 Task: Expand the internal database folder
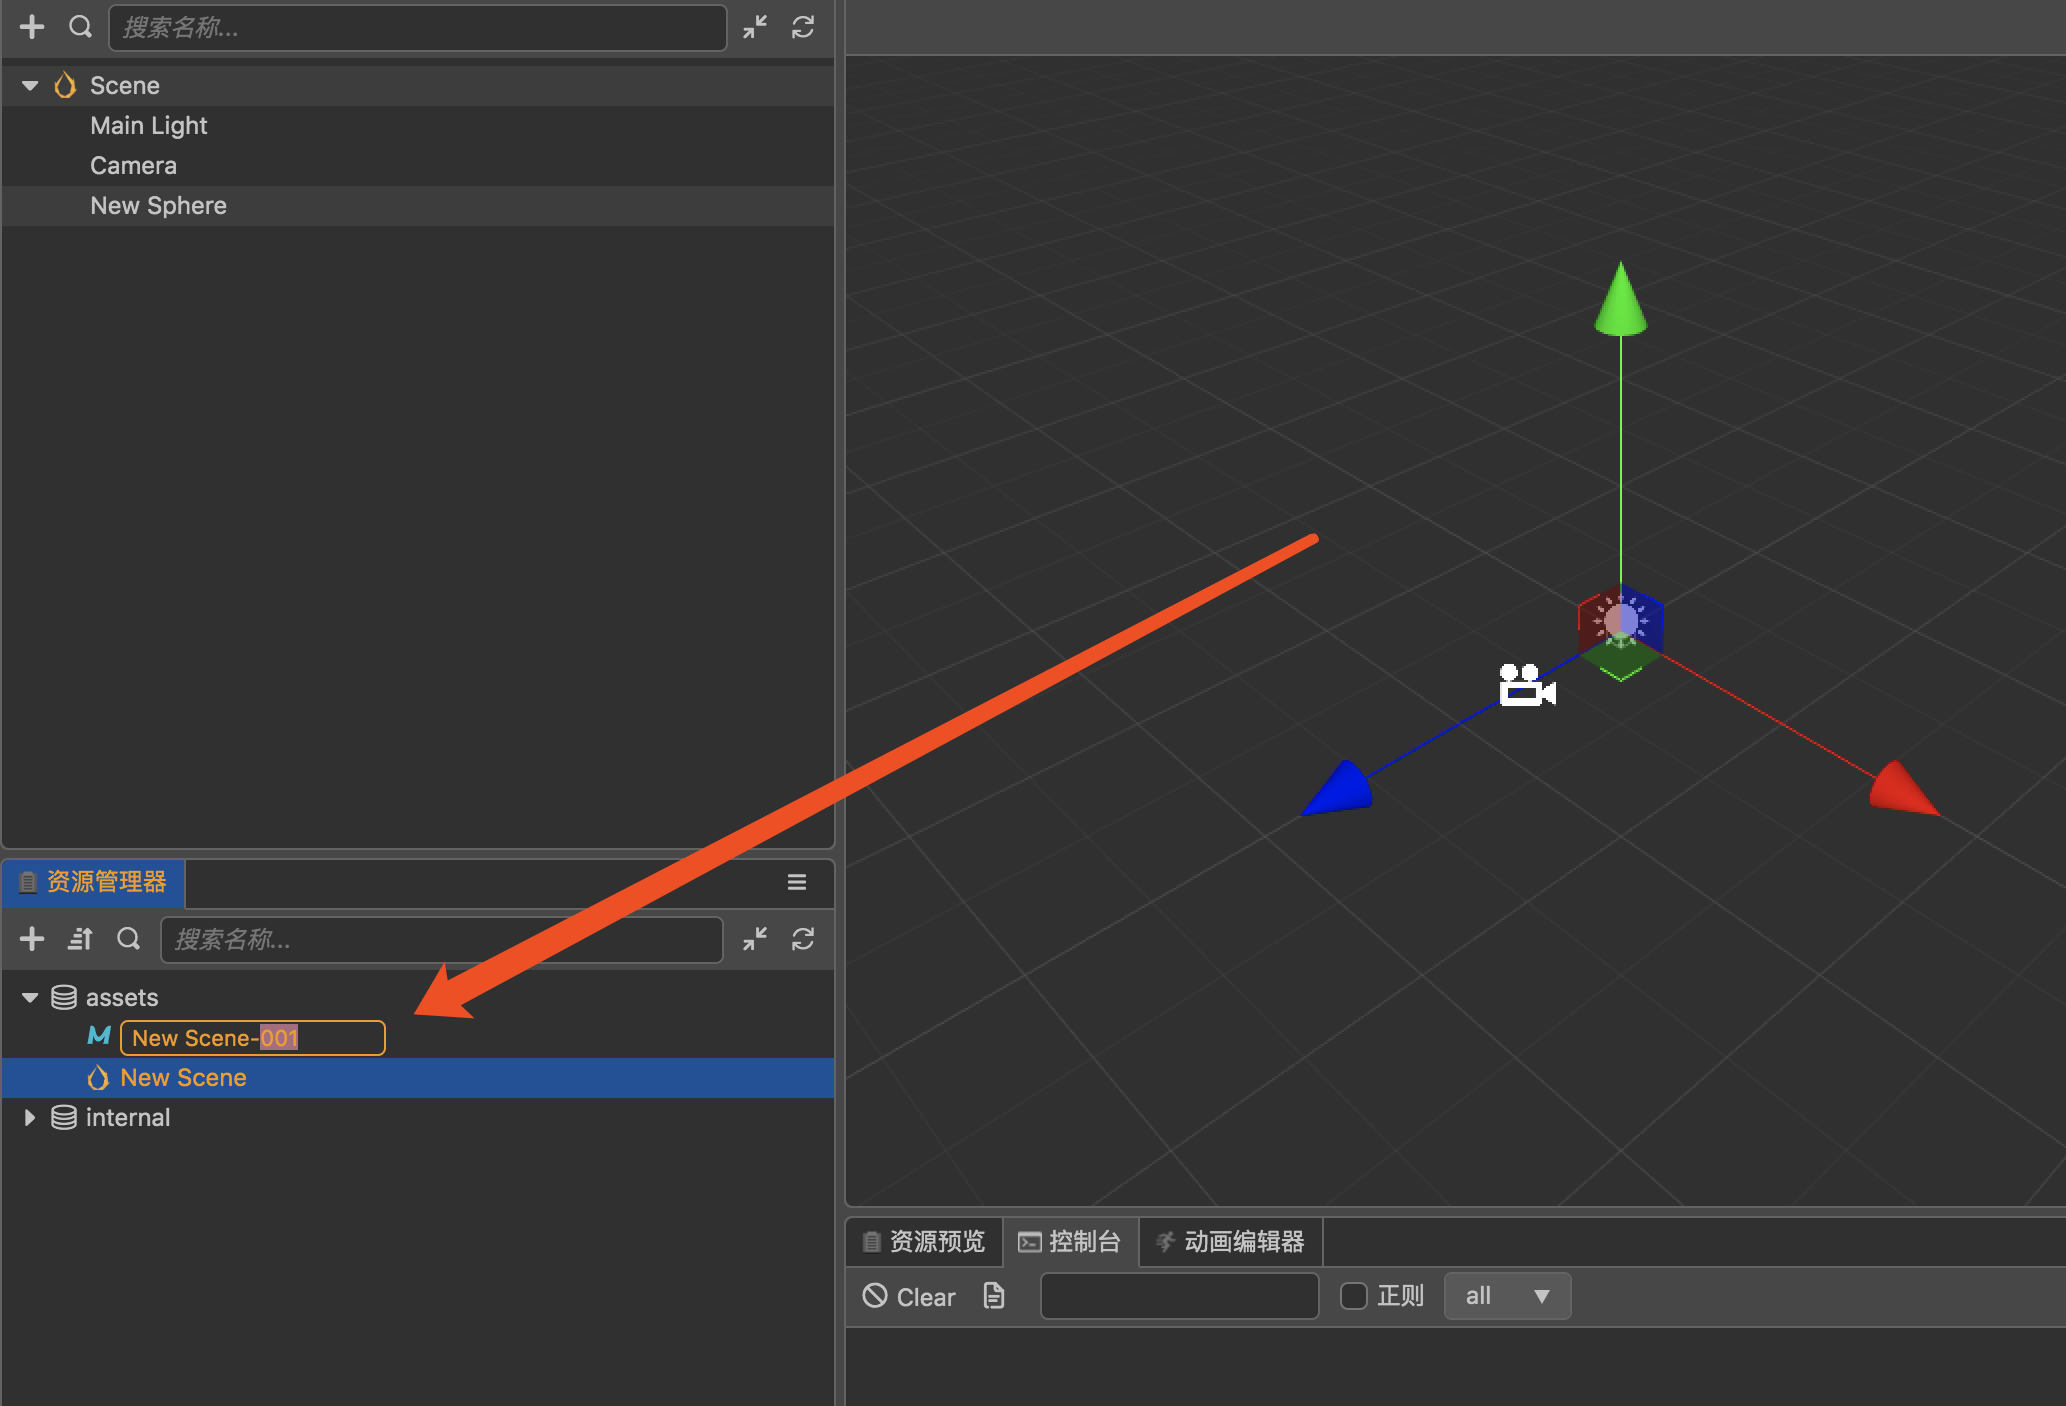tap(30, 1117)
